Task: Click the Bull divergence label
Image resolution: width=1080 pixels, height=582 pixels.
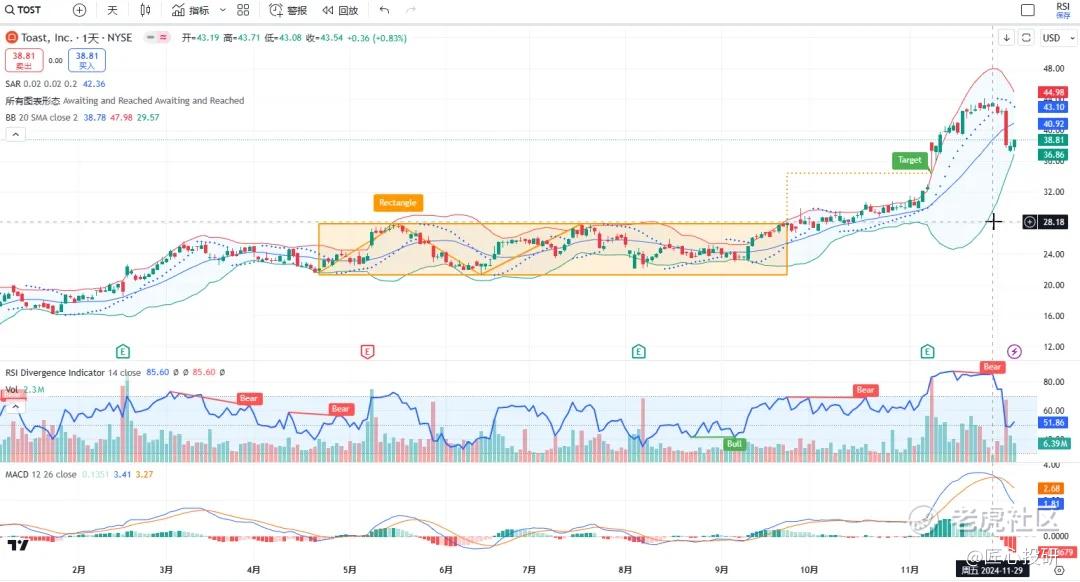Action: 734,444
